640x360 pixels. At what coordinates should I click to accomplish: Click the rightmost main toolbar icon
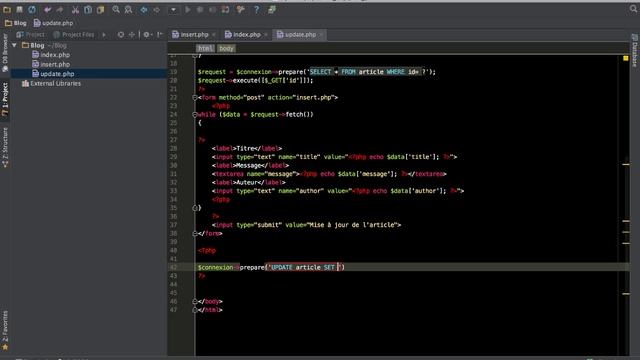click(x=272, y=9)
